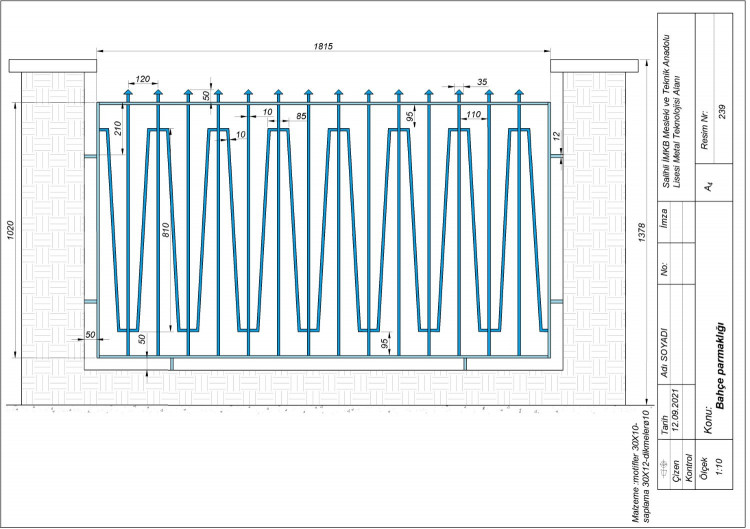Select the 210 vertical dimension
Image resolution: width=750 pixels, height=529 pixels.
coord(117,127)
